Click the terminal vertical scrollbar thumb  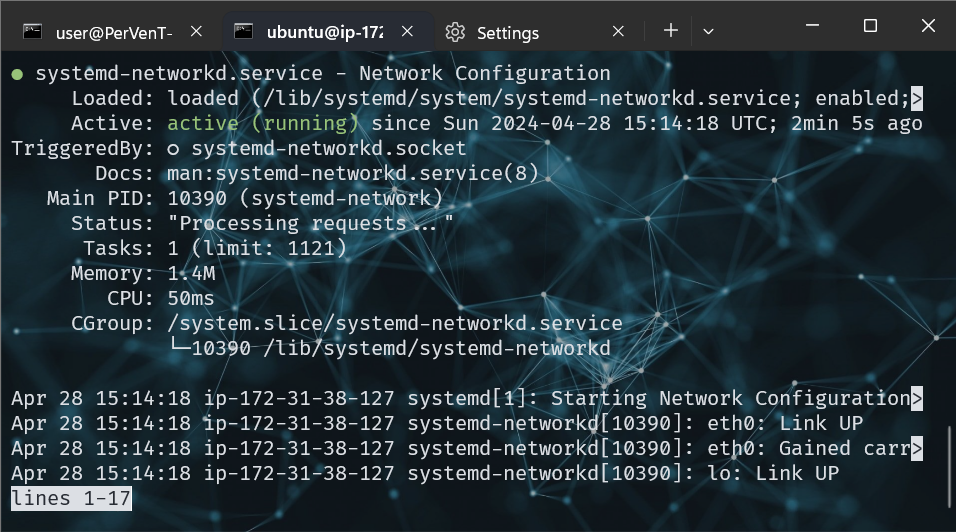tap(949, 466)
